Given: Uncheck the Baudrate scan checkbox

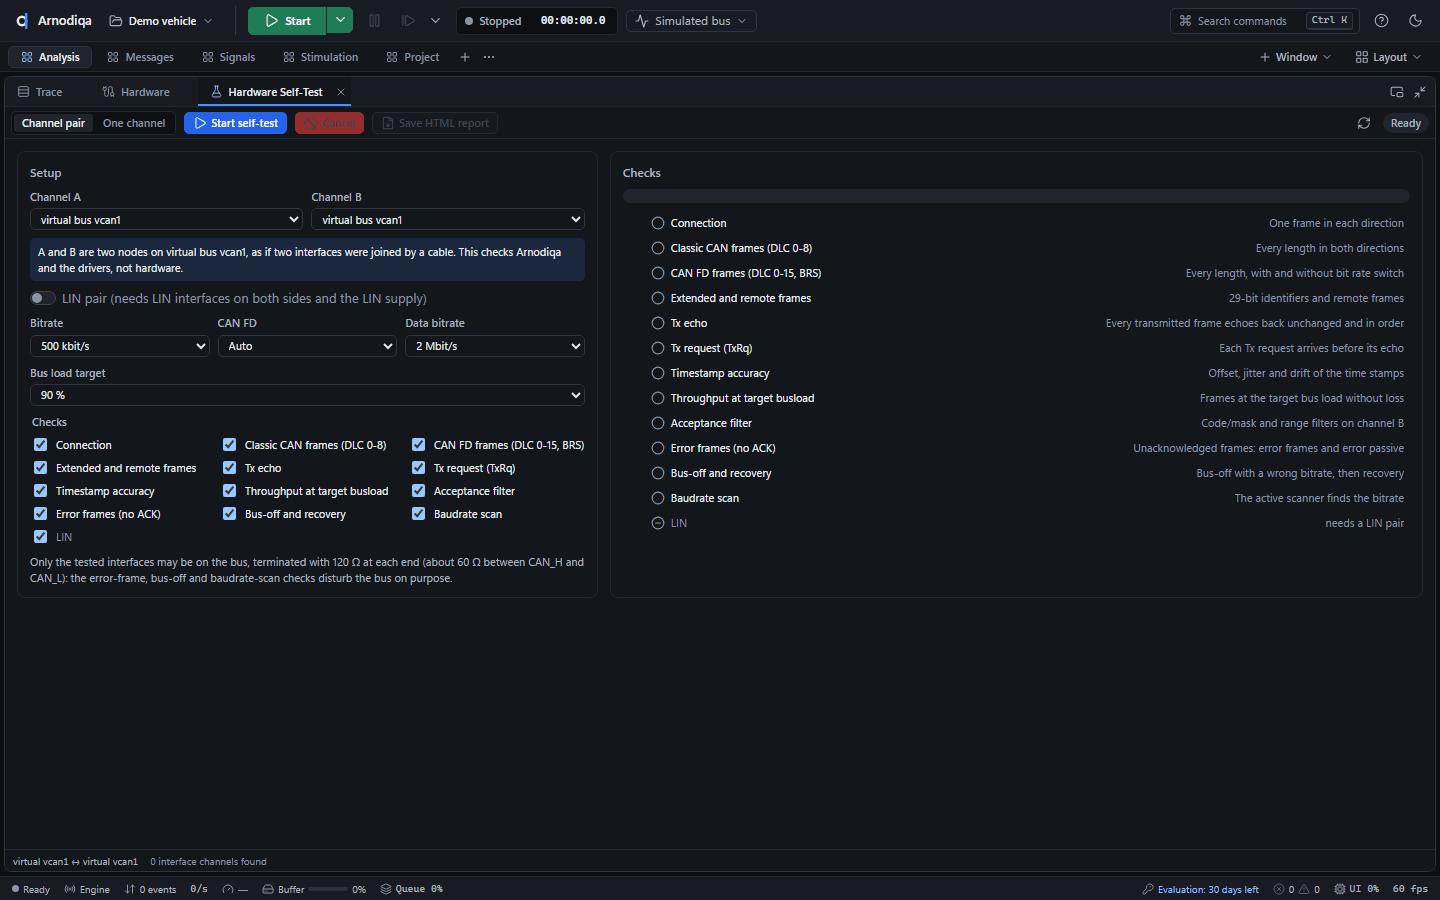Looking at the screenshot, I should [418, 514].
